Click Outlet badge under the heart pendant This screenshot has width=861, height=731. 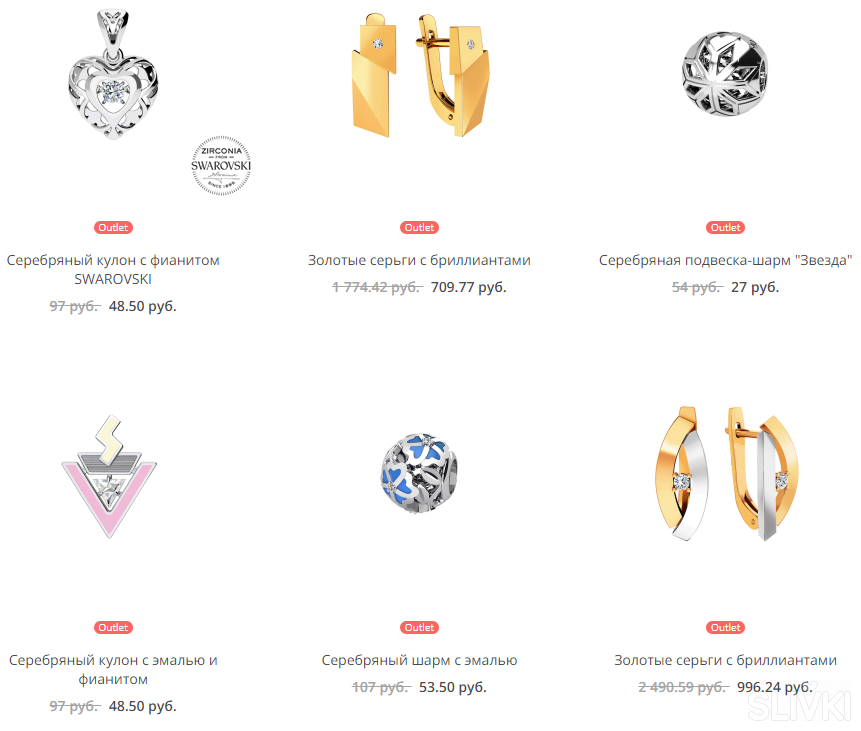(x=113, y=227)
